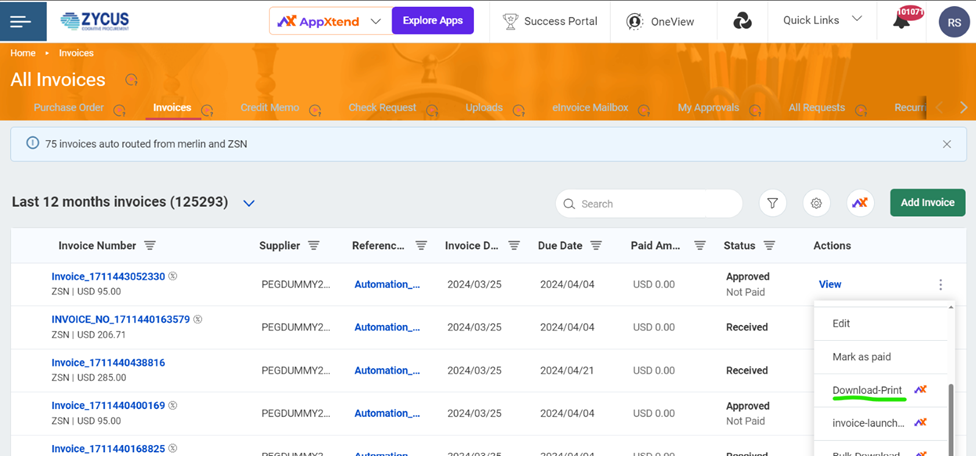The image size is (976, 456).
Task: Choose invoice-launch option in menu
Action: pos(868,423)
